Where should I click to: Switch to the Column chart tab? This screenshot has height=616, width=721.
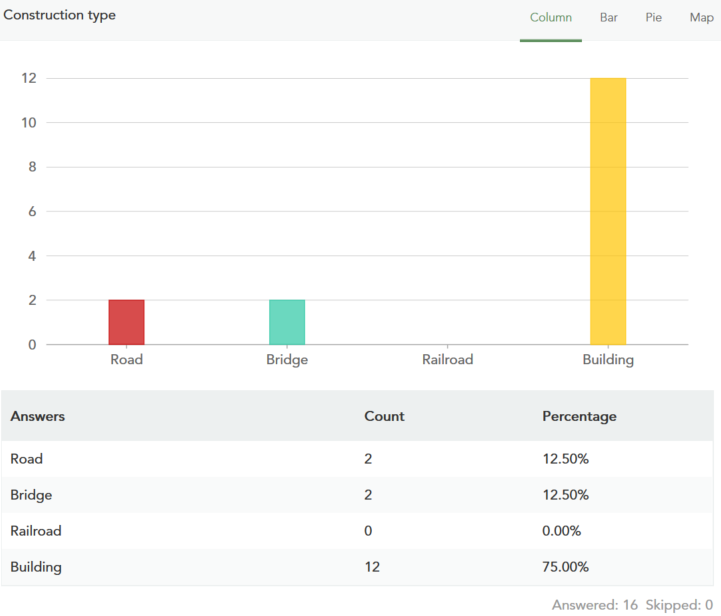pyautogui.click(x=550, y=17)
